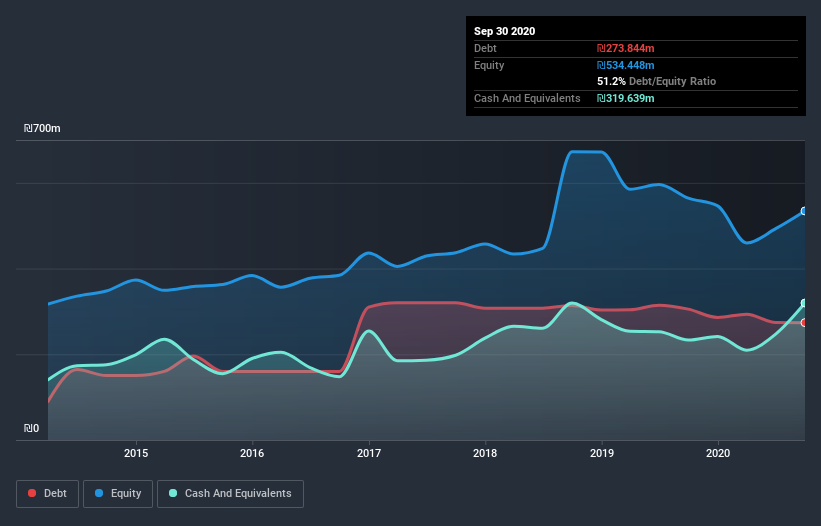Click the Equity endpoint marker at Sep 2020
This screenshot has height=526, width=821.
click(x=804, y=211)
